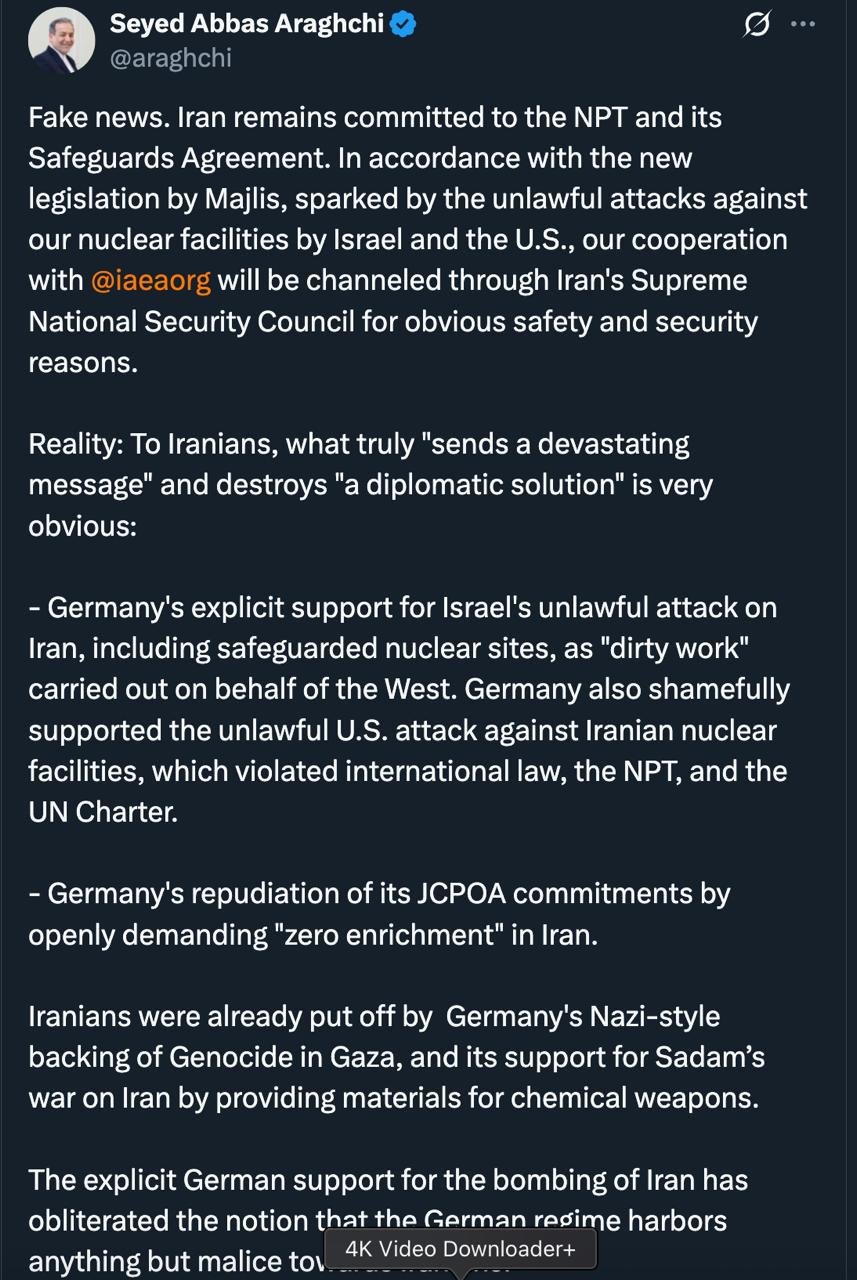Image resolution: width=857 pixels, height=1280 pixels.
Task: Open the @araghchi handle link
Action: [x=170, y=58]
